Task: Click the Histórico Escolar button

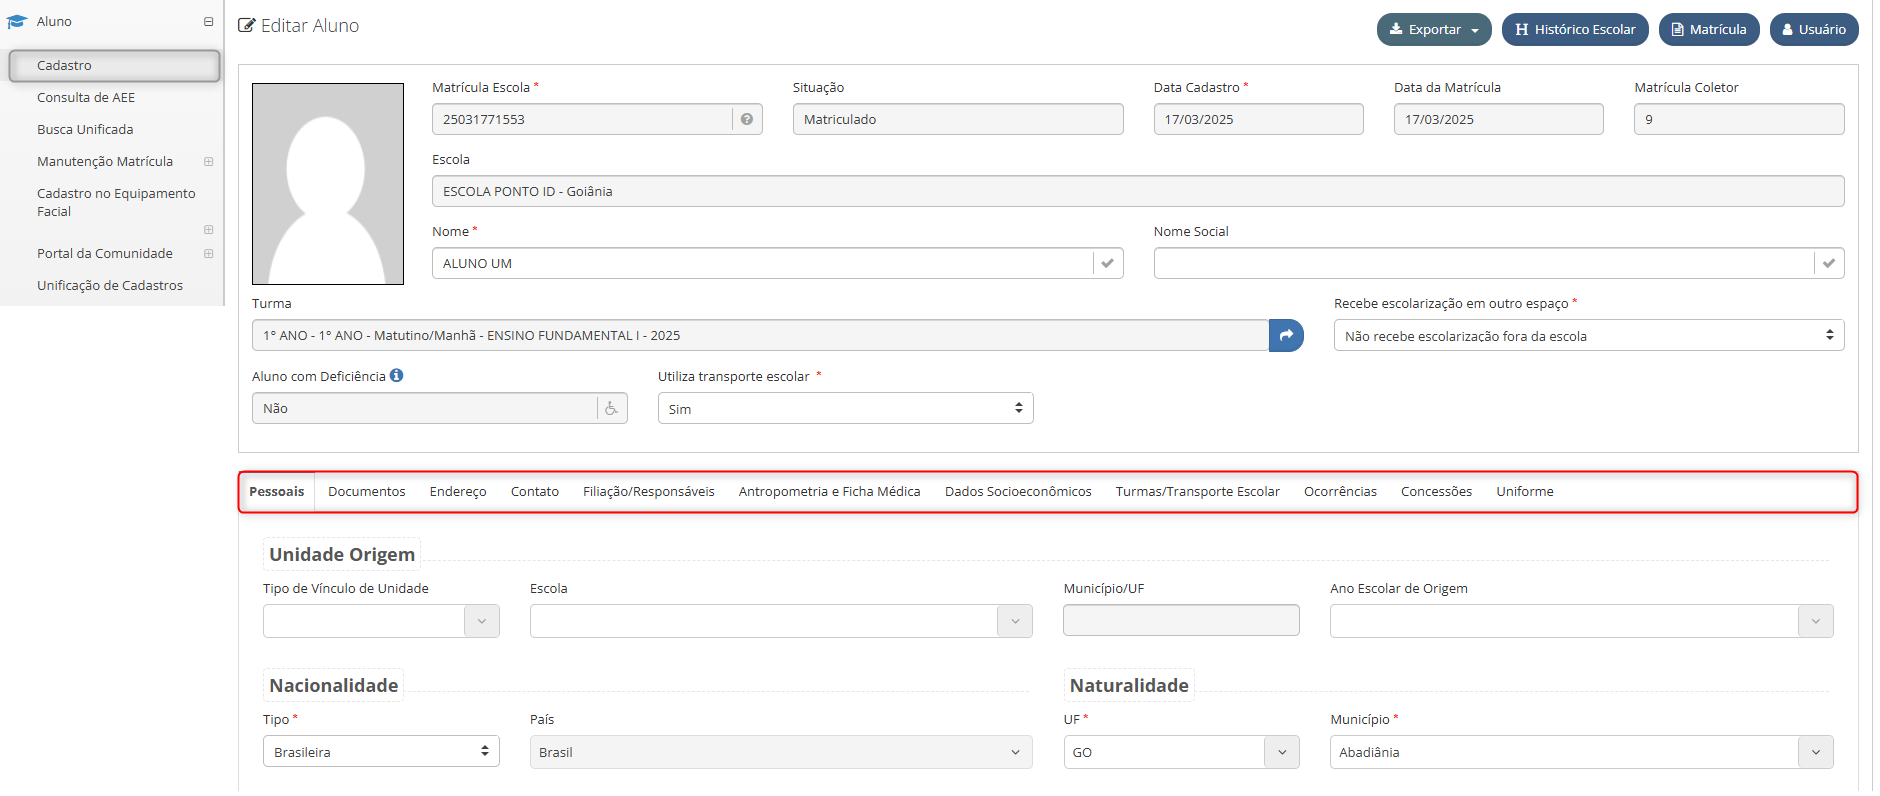Action: coord(1575,29)
